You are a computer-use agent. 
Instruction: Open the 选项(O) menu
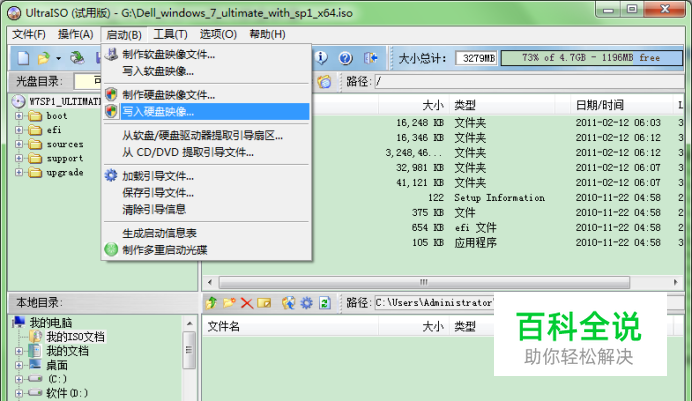point(218,34)
